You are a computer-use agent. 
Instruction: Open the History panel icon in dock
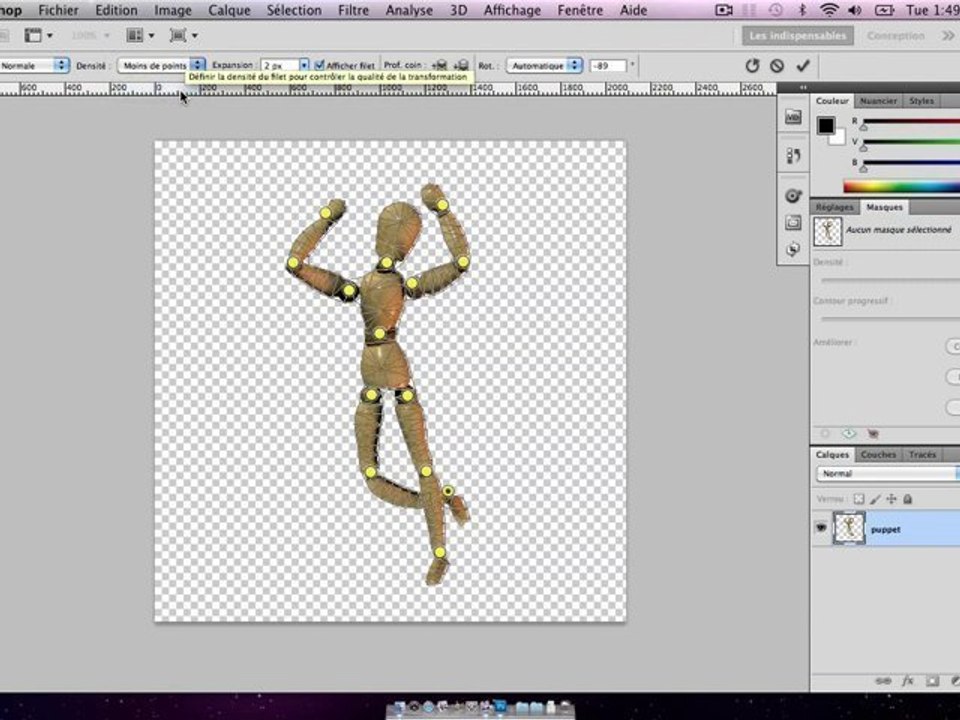pos(793,156)
